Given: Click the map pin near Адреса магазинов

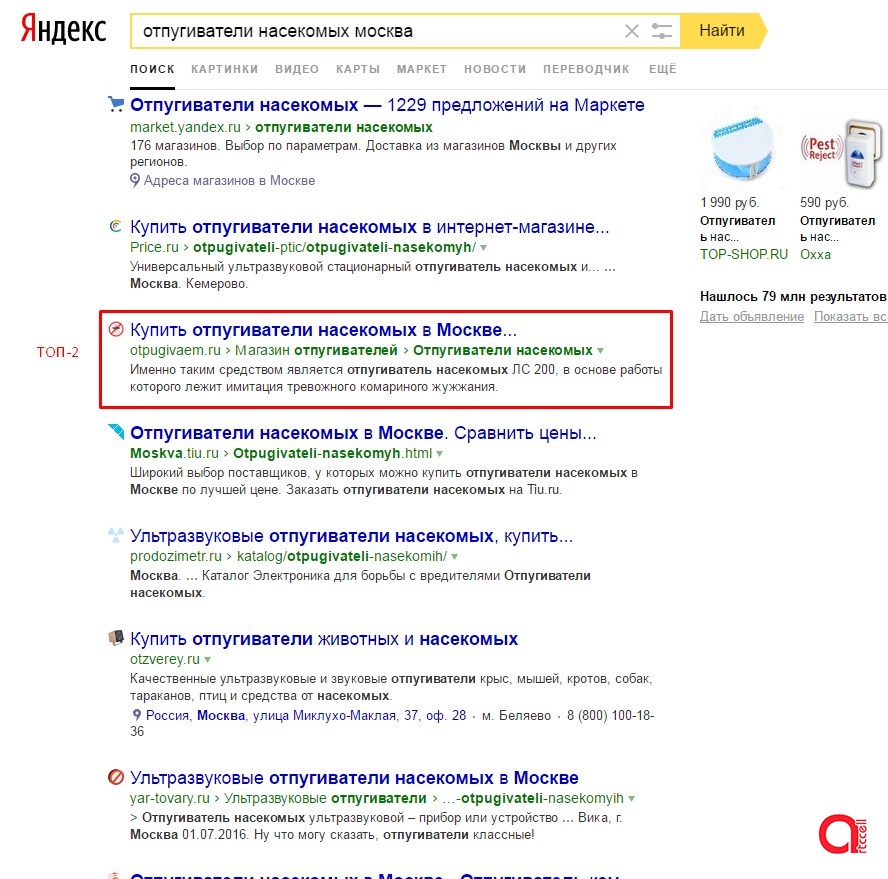Looking at the screenshot, I should coord(135,181).
